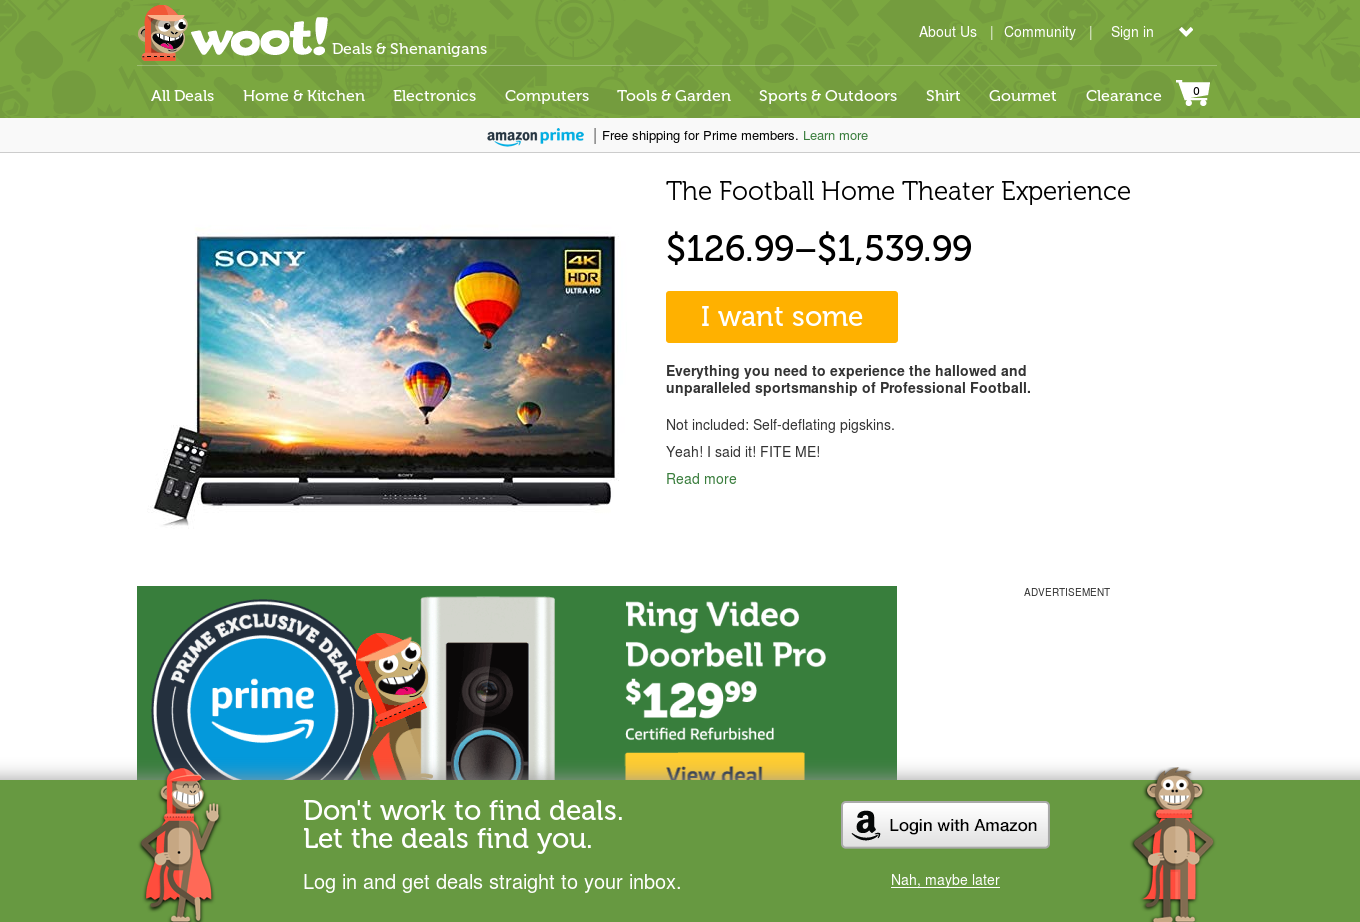This screenshot has height=922, width=1360.
Task: Click the waving monkey mascot at the bottom left
Action: [179, 845]
